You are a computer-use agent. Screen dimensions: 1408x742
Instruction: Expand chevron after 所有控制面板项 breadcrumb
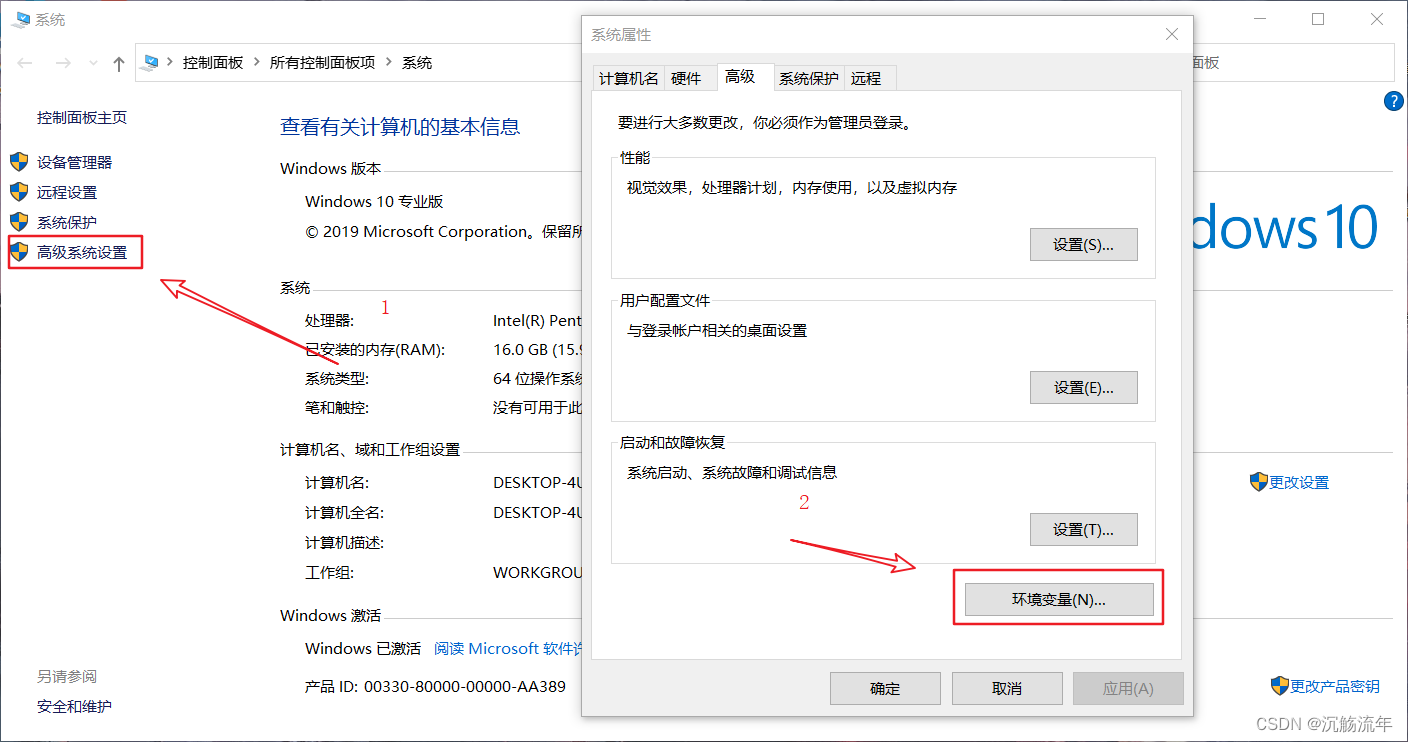389,62
